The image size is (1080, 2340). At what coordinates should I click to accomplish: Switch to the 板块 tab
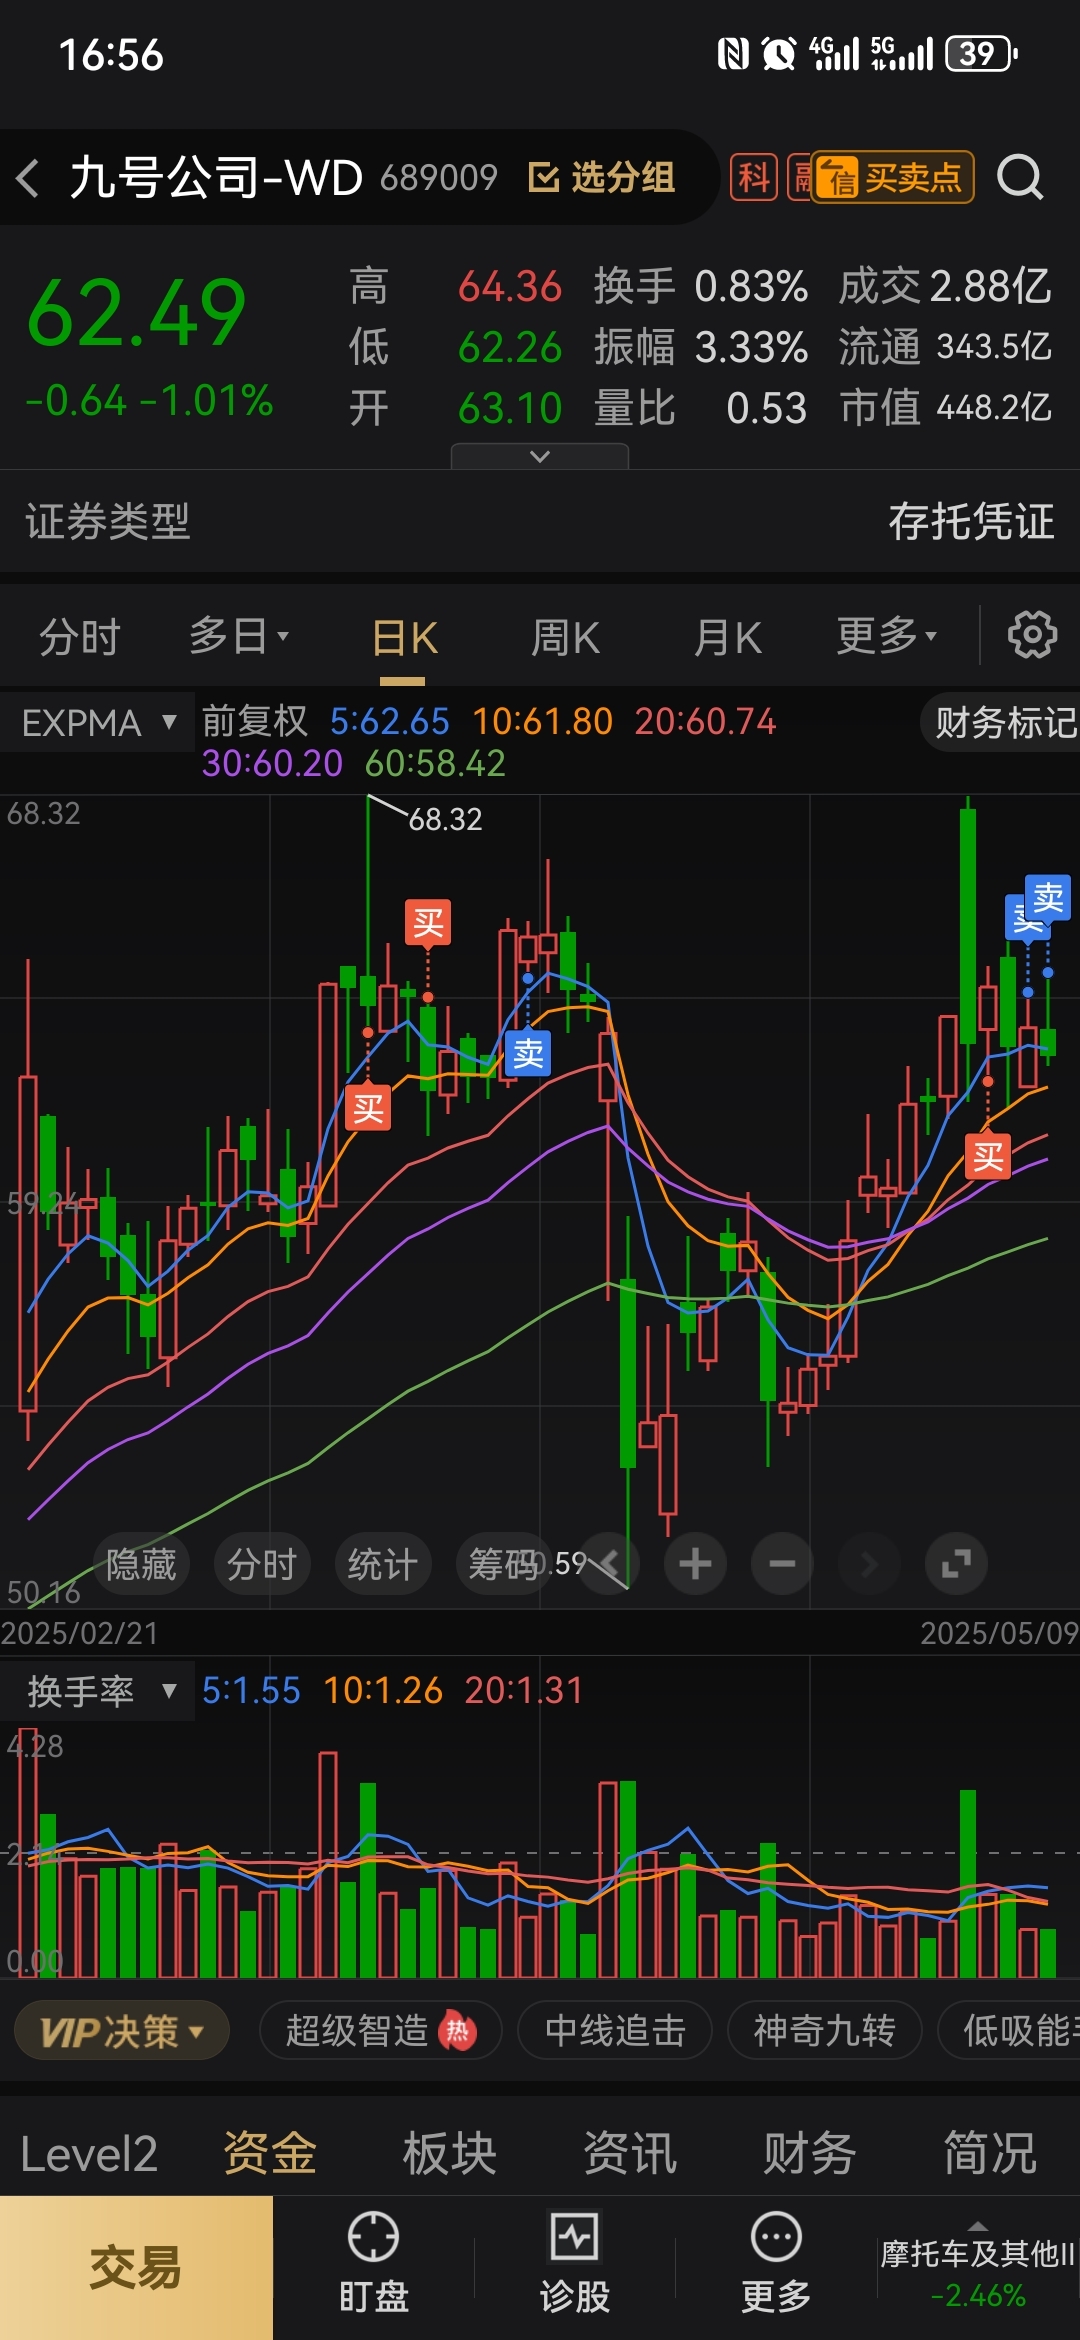click(x=450, y=2154)
